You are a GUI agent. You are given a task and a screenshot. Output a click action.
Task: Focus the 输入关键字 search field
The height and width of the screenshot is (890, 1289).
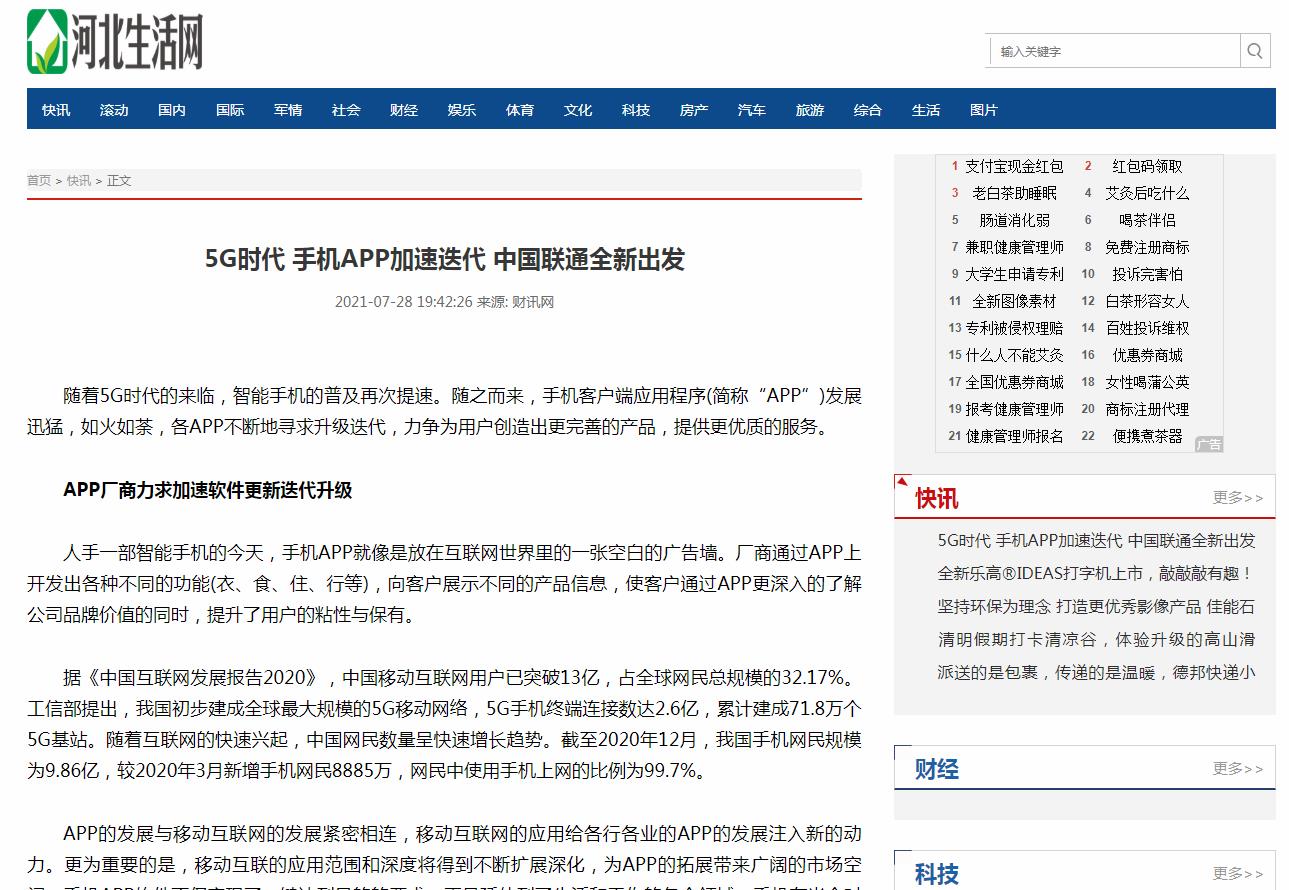(x=1115, y=51)
